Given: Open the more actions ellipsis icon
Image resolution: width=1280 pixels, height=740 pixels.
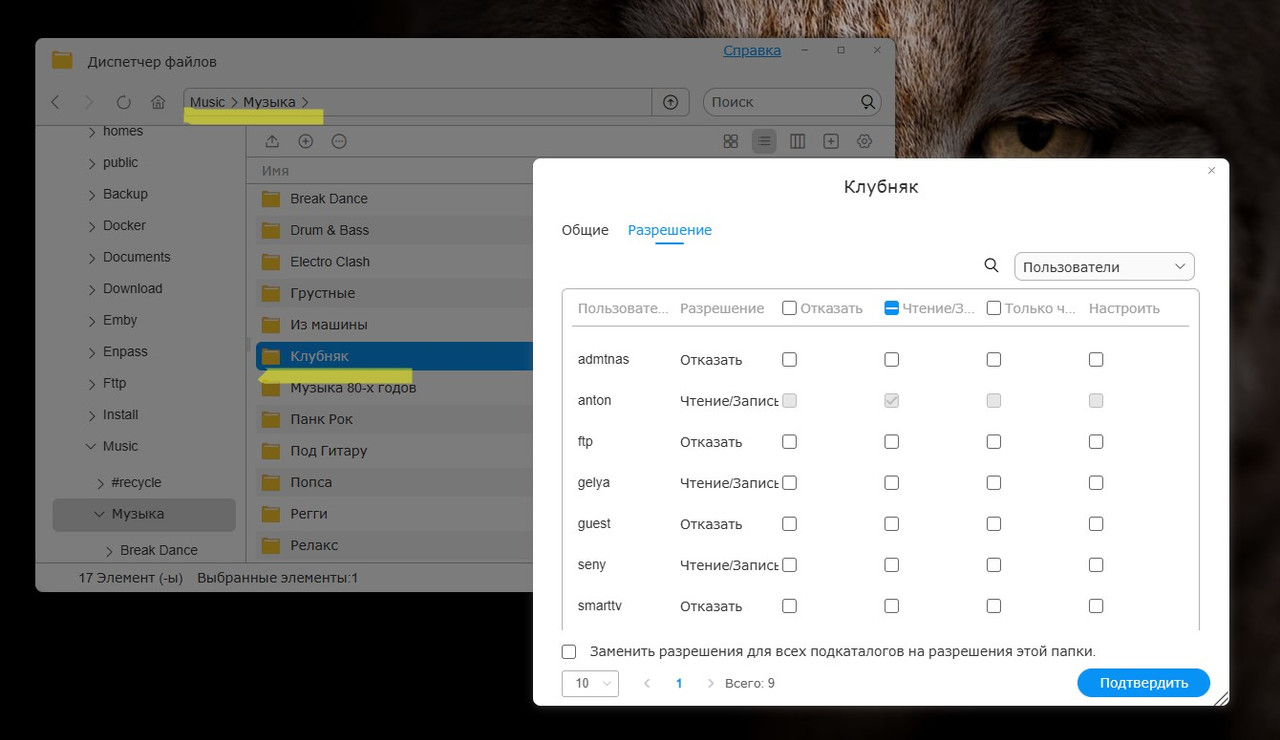Looking at the screenshot, I should (339, 142).
